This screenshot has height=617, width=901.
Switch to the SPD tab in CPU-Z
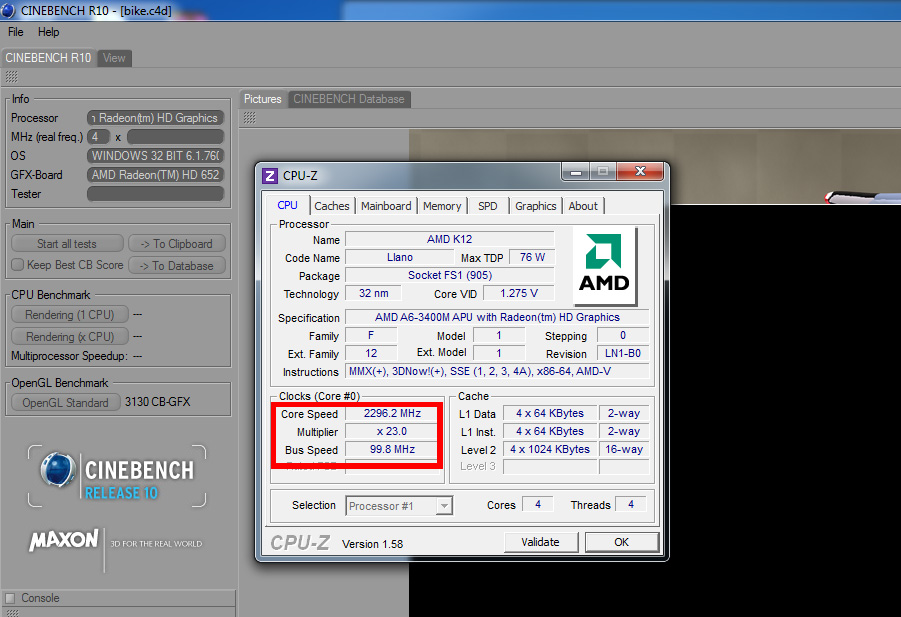488,206
